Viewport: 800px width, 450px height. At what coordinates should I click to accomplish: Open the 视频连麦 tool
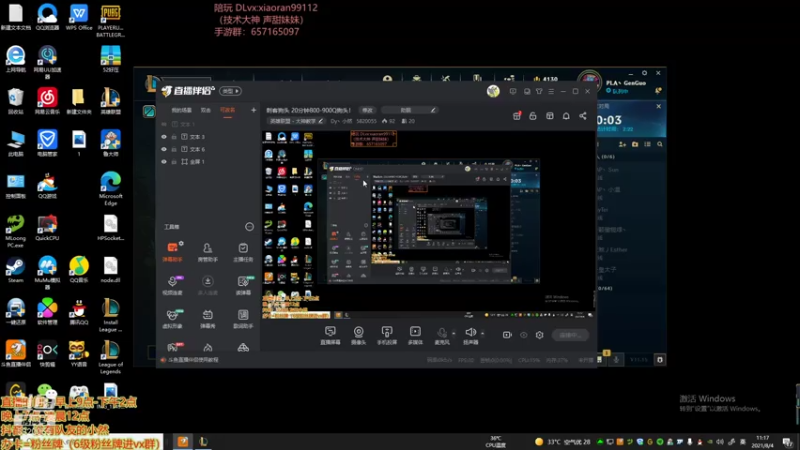(x=173, y=285)
